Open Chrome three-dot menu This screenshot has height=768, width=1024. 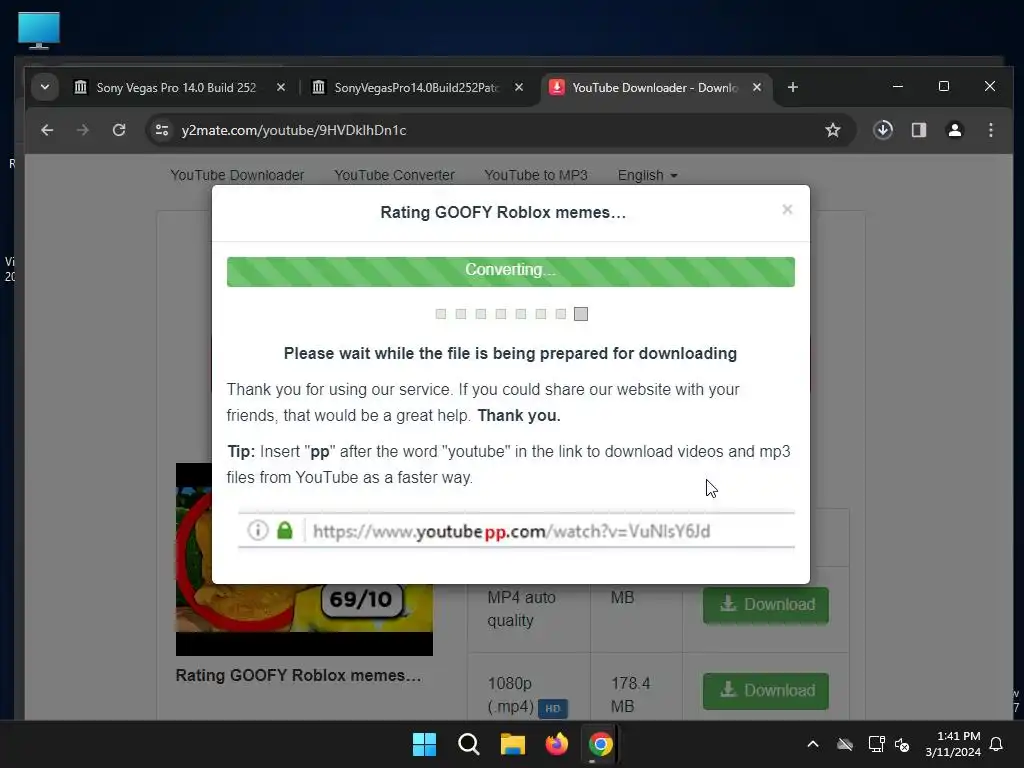(x=991, y=130)
